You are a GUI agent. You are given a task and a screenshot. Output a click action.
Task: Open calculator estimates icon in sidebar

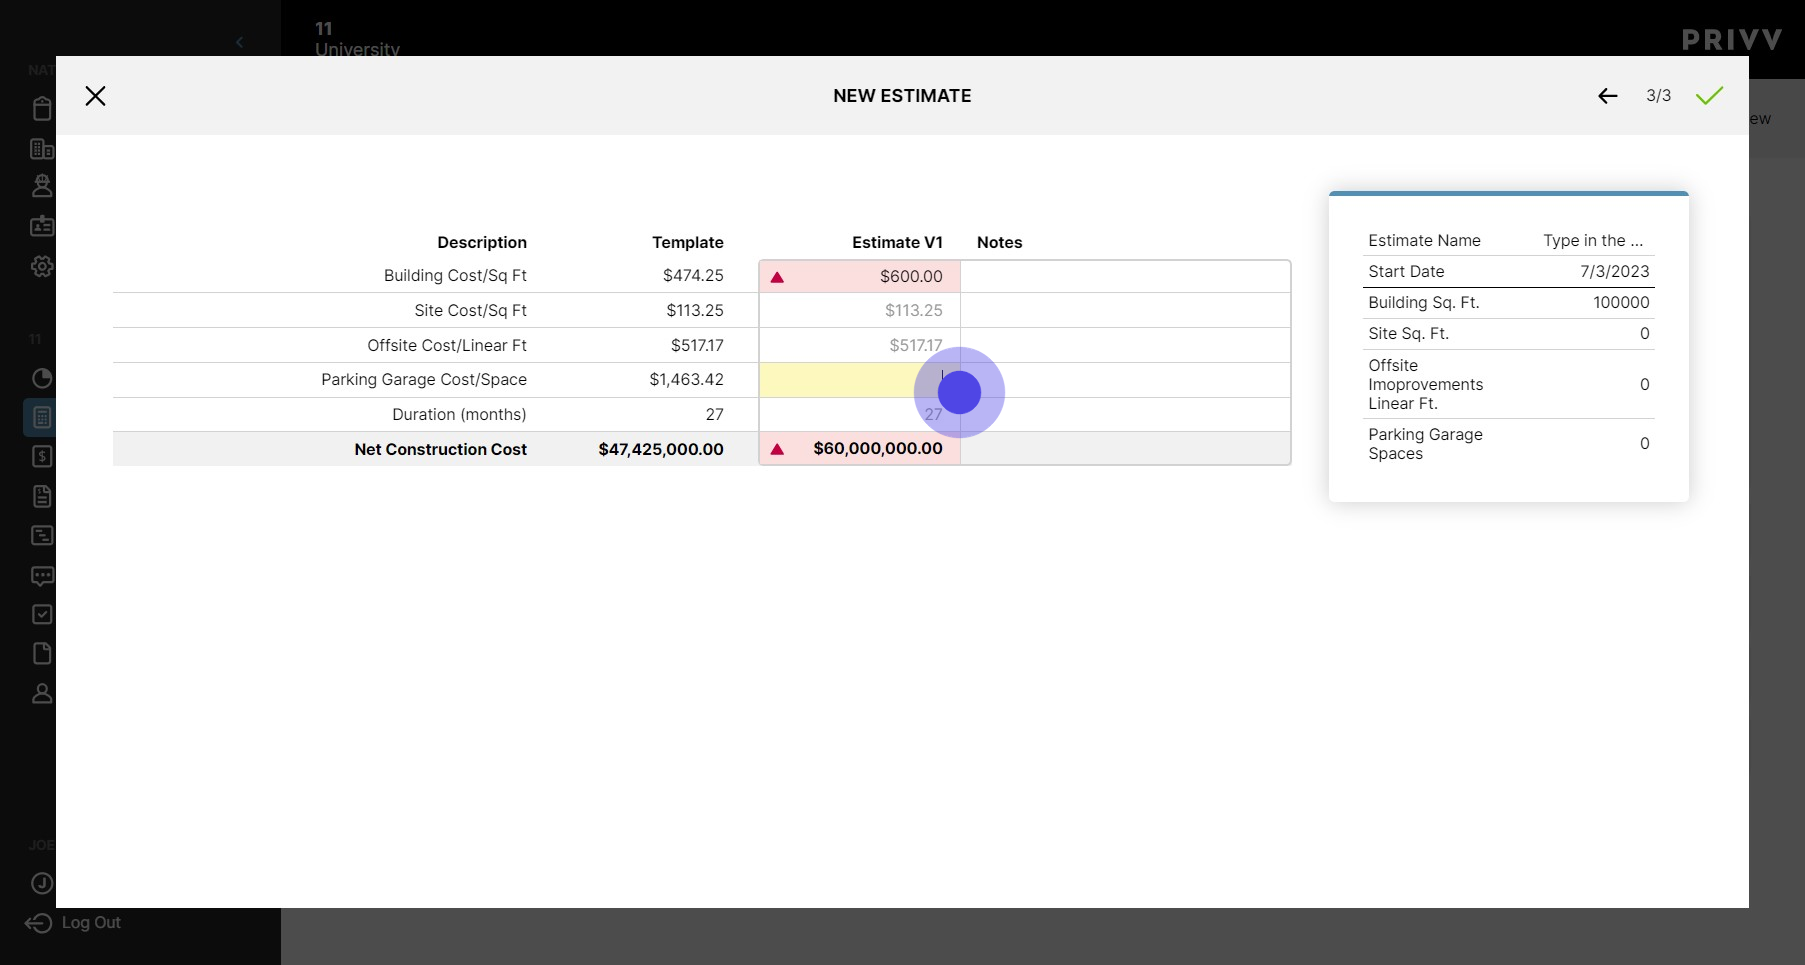[42, 417]
